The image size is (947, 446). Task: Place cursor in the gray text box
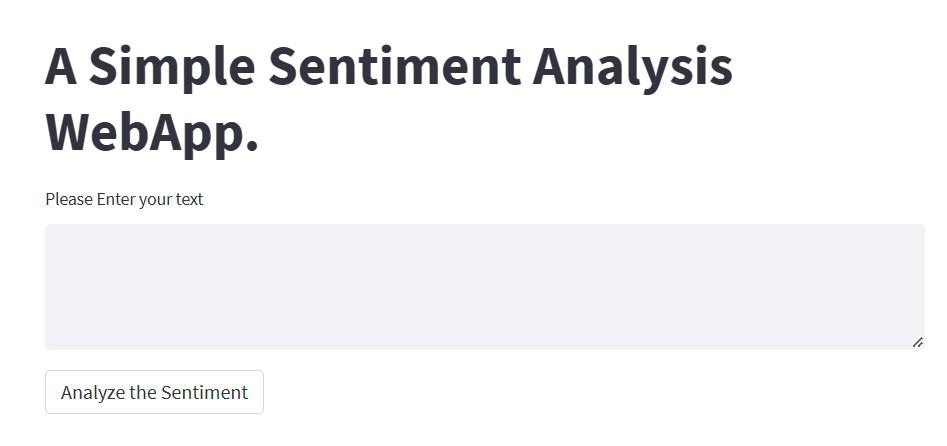click(x=484, y=287)
